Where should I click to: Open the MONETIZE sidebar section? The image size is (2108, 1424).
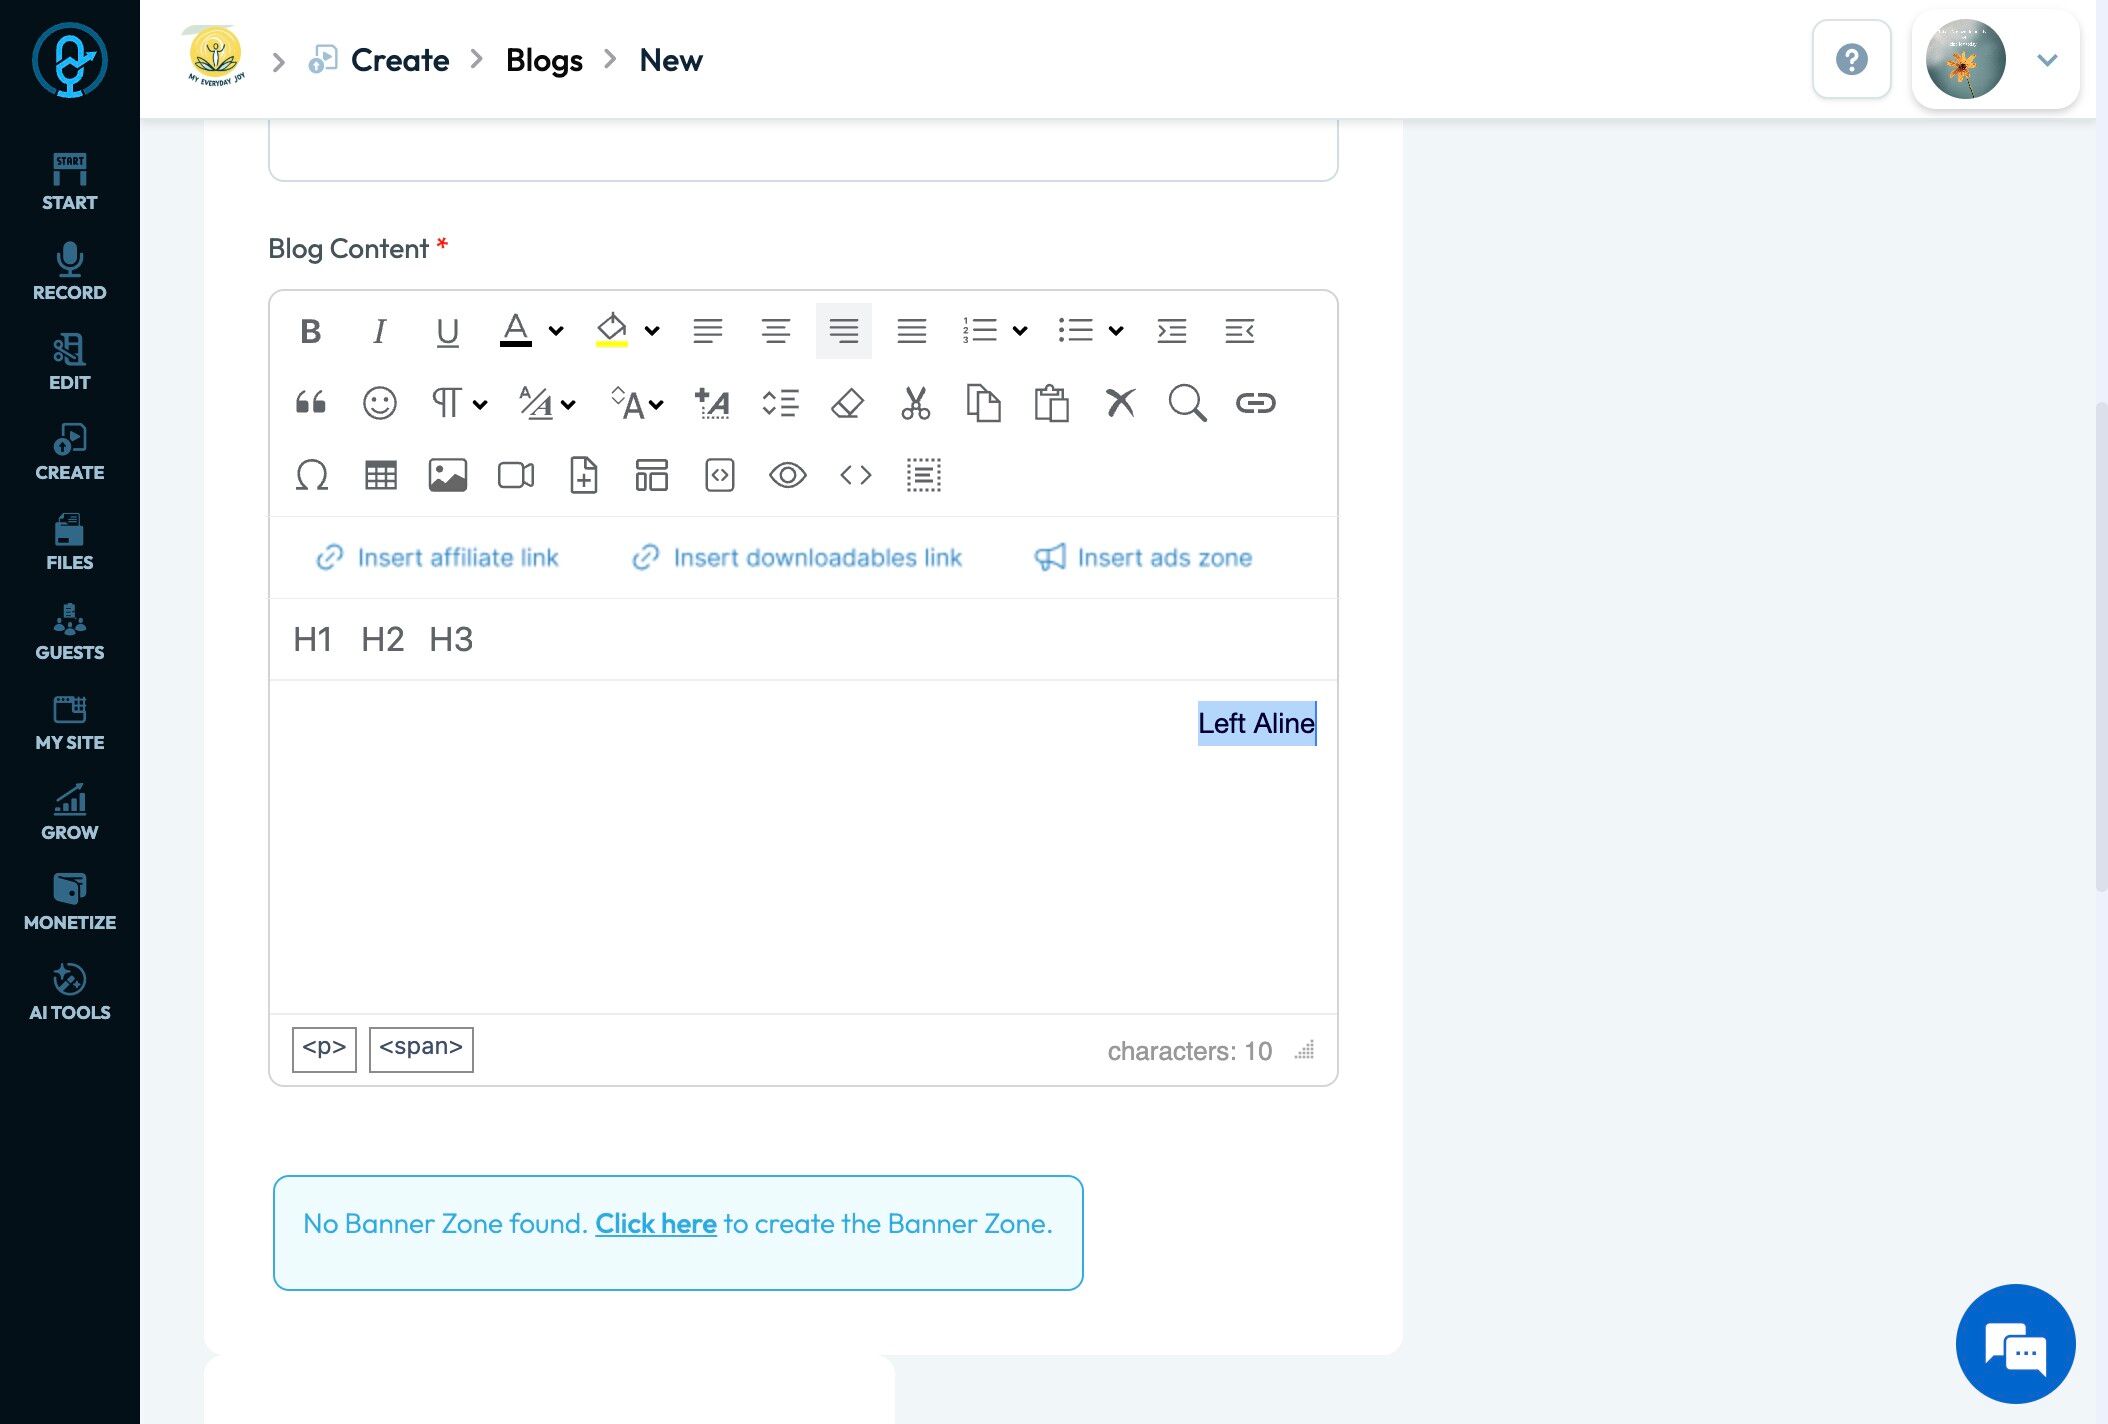[x=69, y=901]
